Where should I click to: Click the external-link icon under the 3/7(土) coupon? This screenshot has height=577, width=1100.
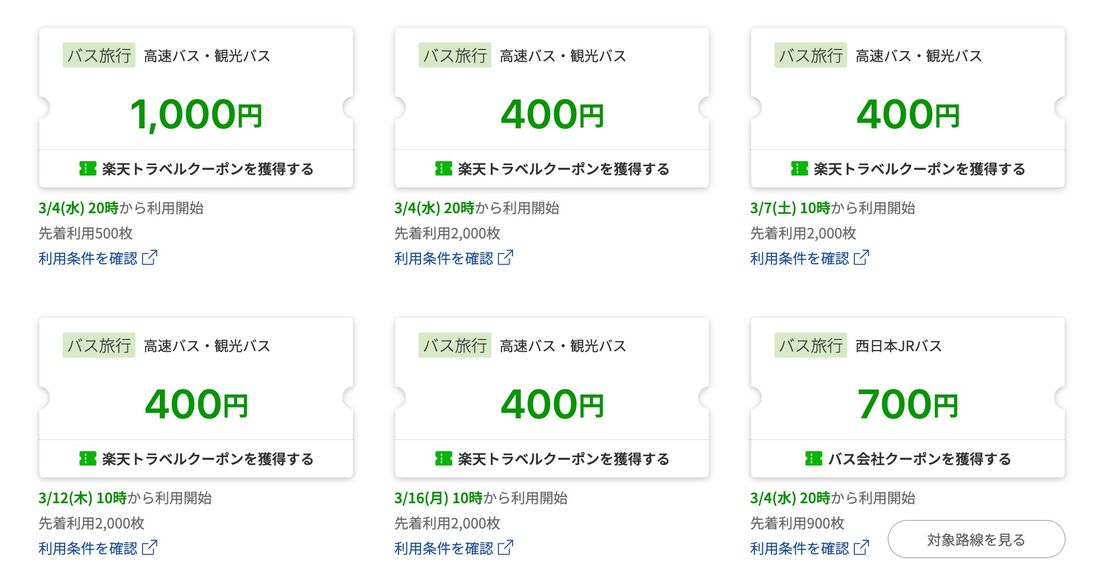861,257
